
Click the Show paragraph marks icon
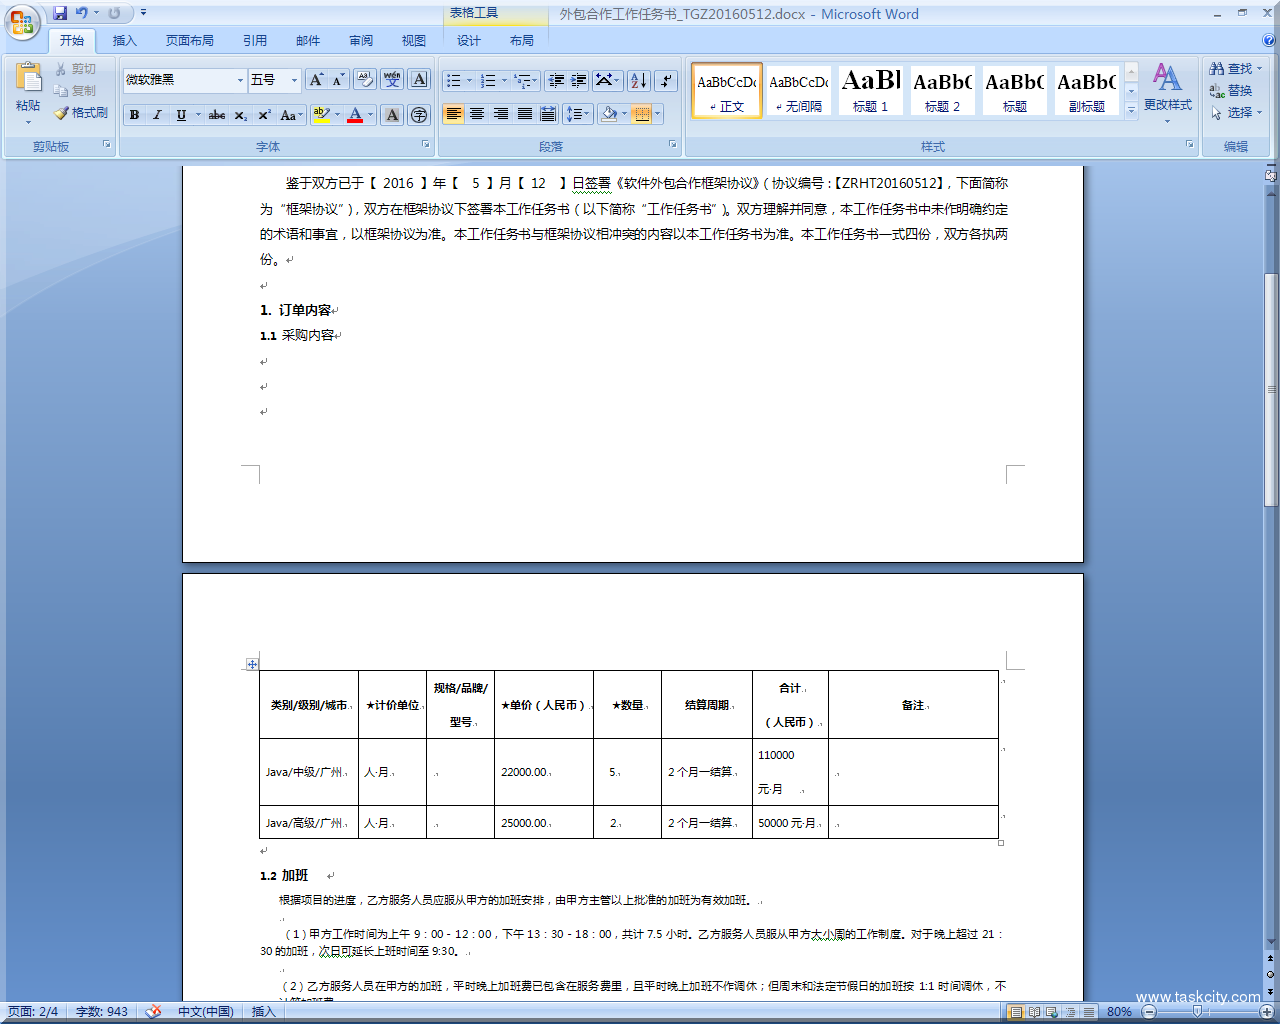pos(666,81)
